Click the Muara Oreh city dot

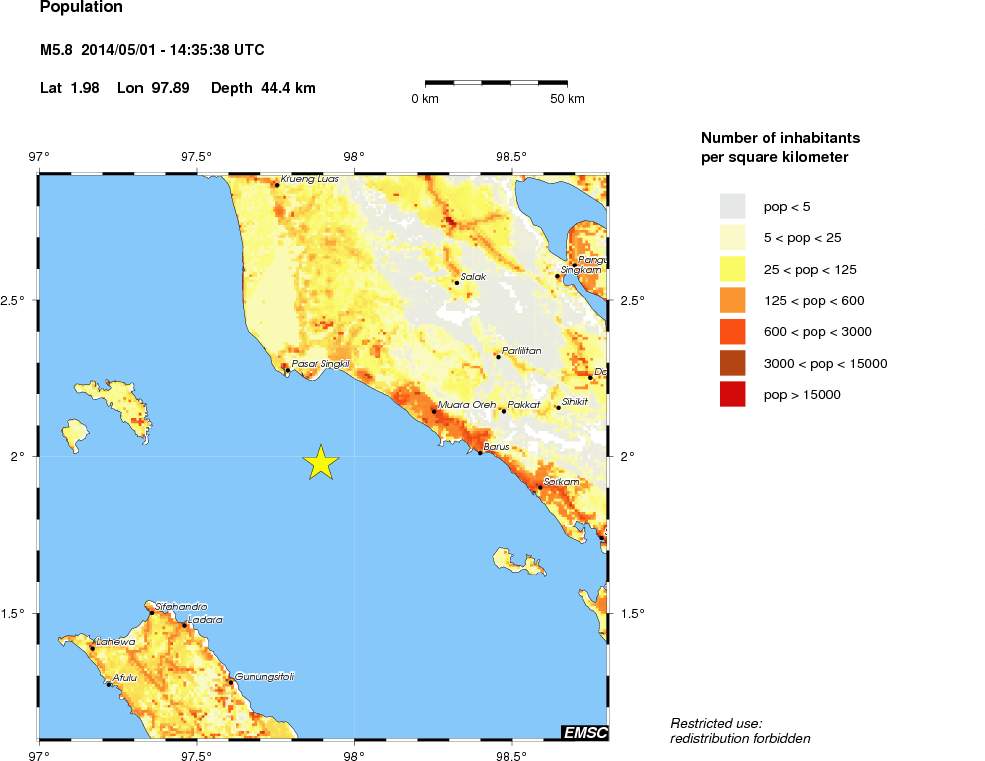(434, 411)
